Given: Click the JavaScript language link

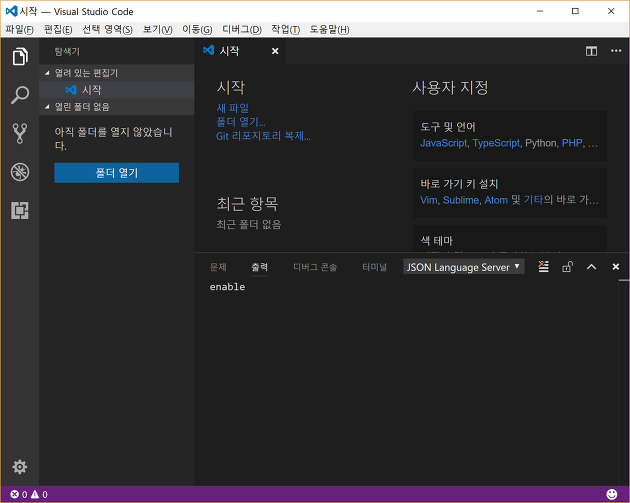Looking at the screenshot, I should (444, 143).
